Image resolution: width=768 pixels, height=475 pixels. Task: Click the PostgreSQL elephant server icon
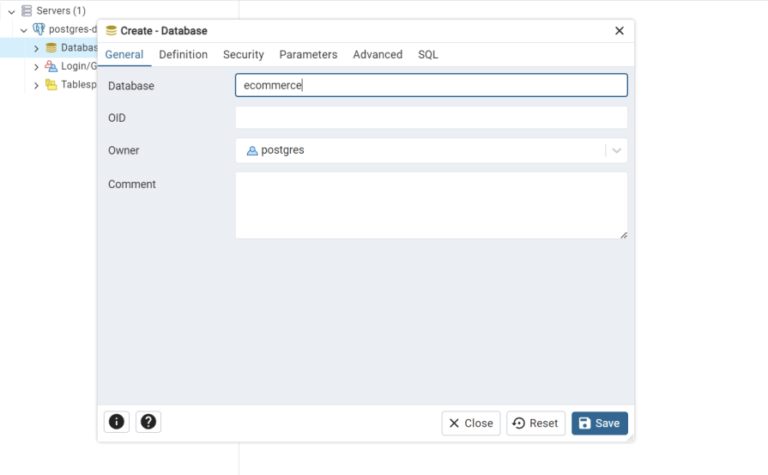pos(39,29)
